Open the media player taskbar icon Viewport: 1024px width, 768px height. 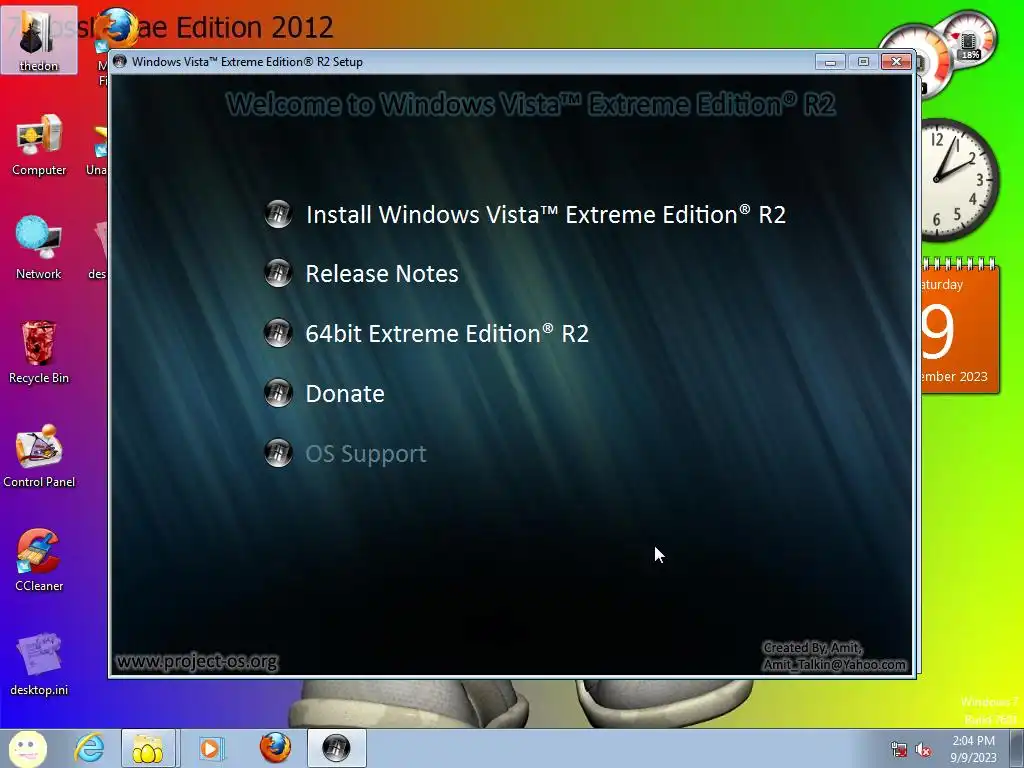click(x=211, y=748)
